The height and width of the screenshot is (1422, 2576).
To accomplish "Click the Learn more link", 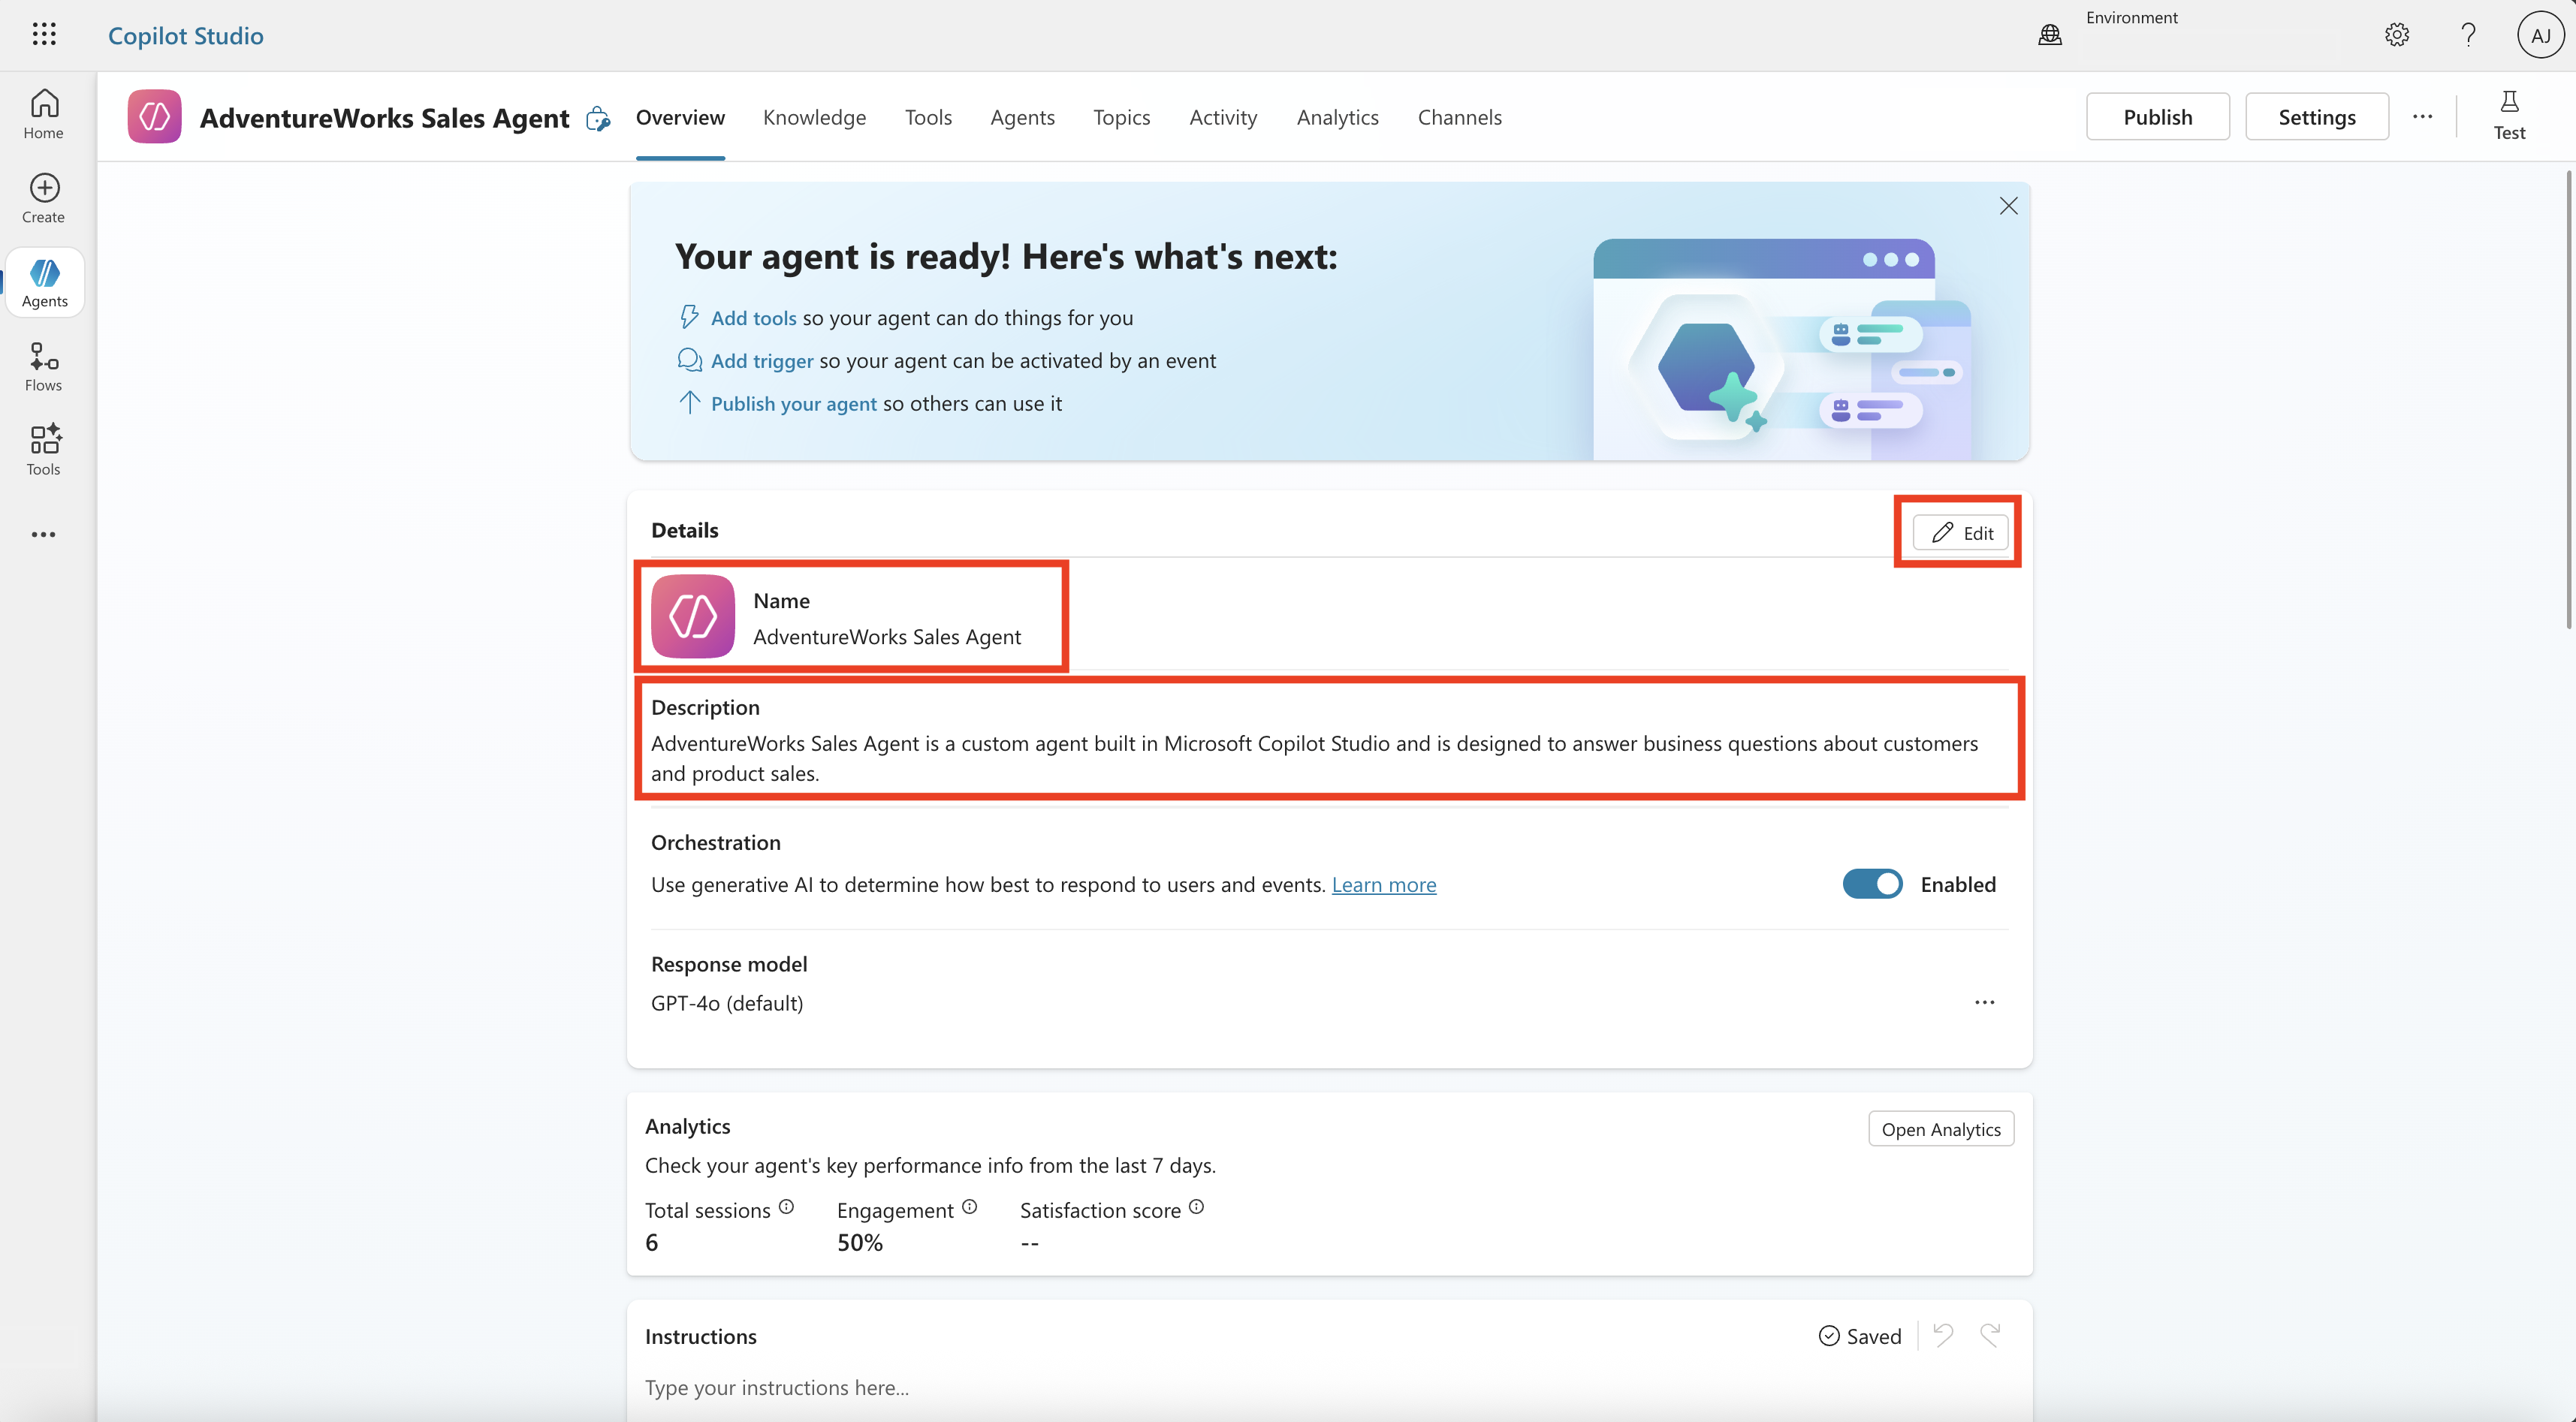I will coord(1383,884).
